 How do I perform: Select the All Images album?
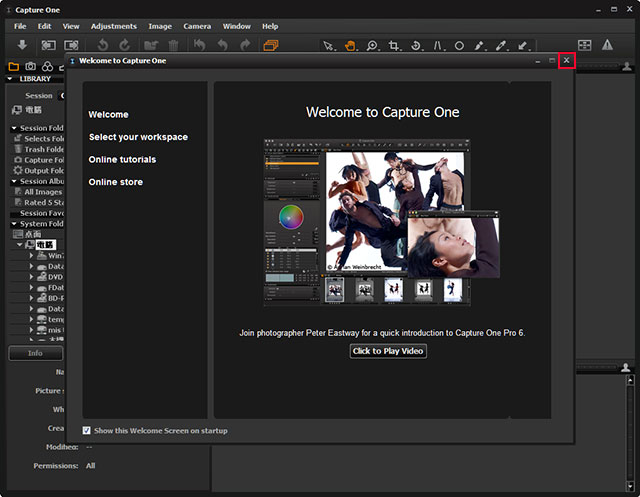point(39,192)
